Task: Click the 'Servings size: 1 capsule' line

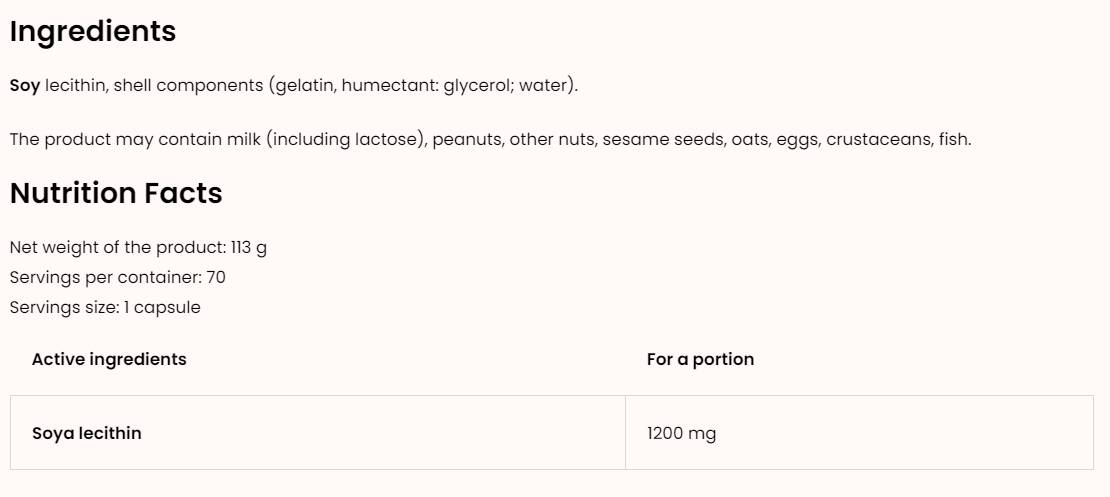Action: pyautogui.click(x=105, y=308)
